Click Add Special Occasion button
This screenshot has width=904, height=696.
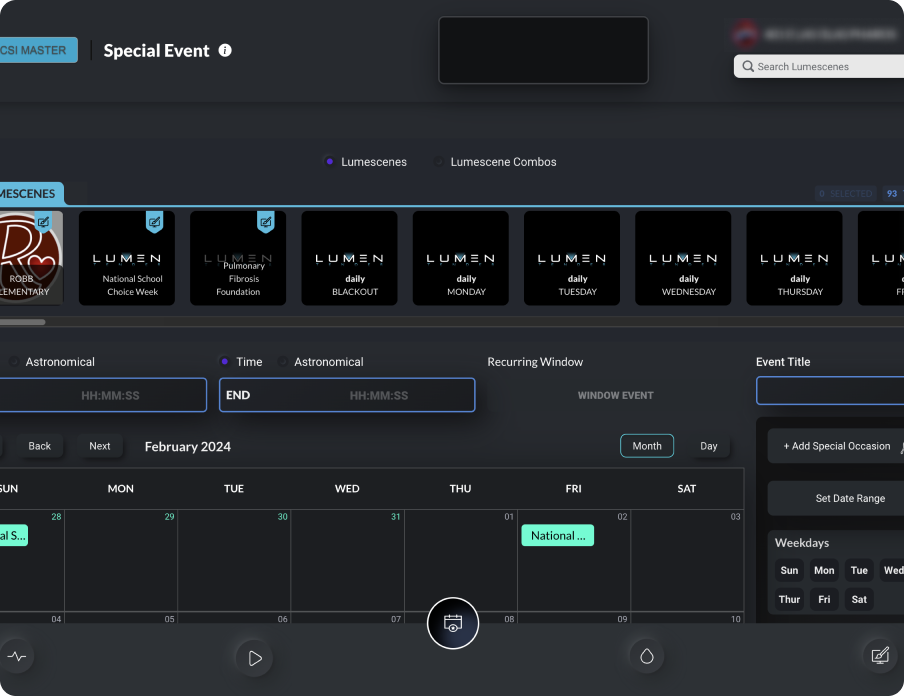coord(837,446)
